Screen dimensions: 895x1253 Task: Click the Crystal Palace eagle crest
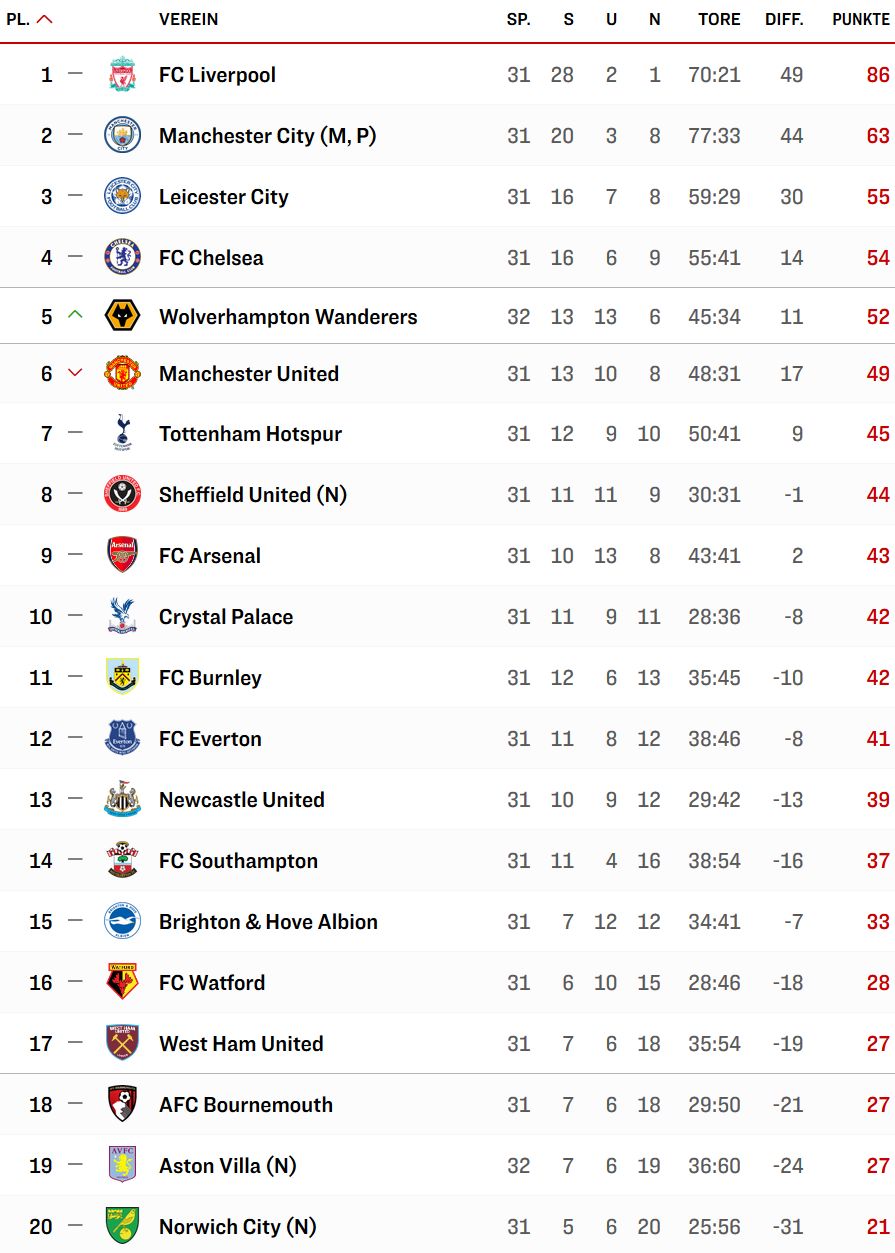coord(122,616)
